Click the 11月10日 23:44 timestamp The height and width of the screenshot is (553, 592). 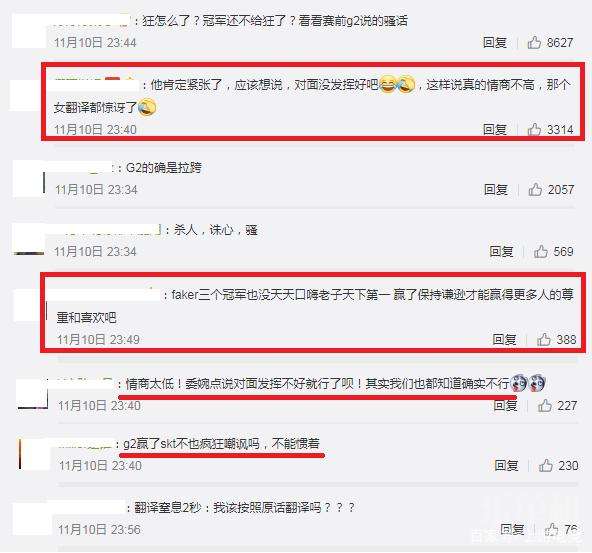95,42
